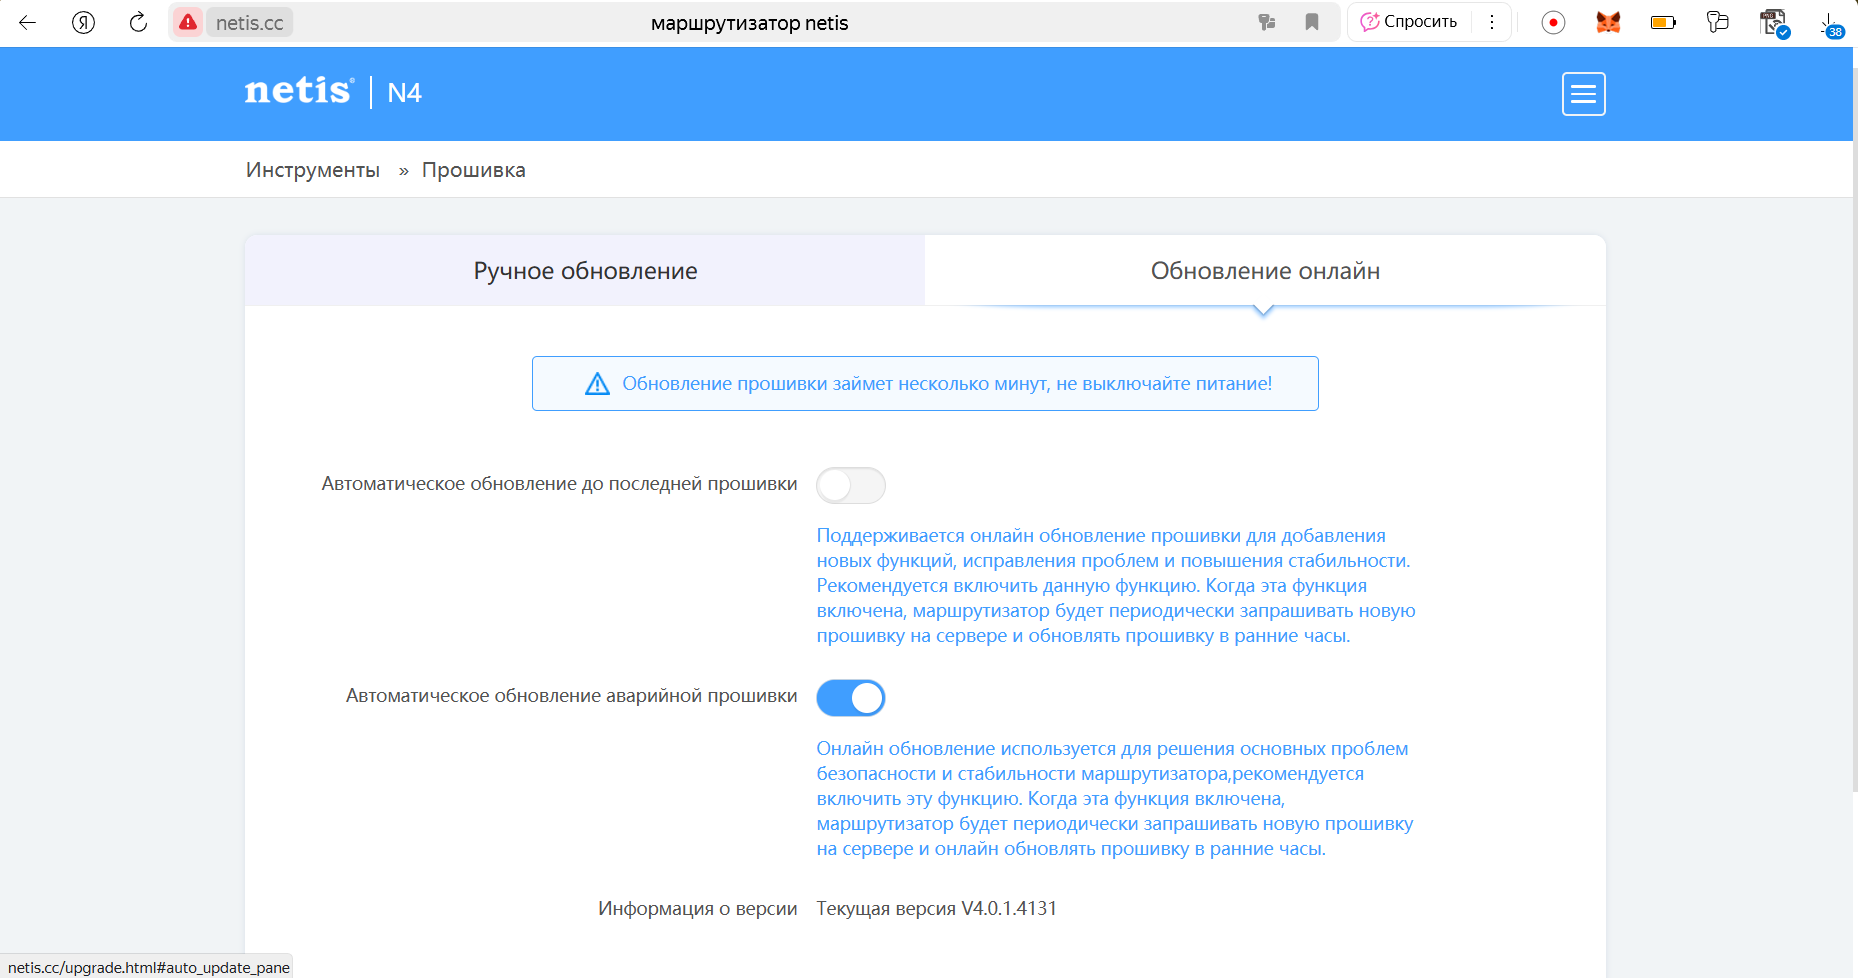Enable auto update to latest firmware toggle
Image resolution: width=1858 pixels, height=978 pixels.
pos(851,486)
